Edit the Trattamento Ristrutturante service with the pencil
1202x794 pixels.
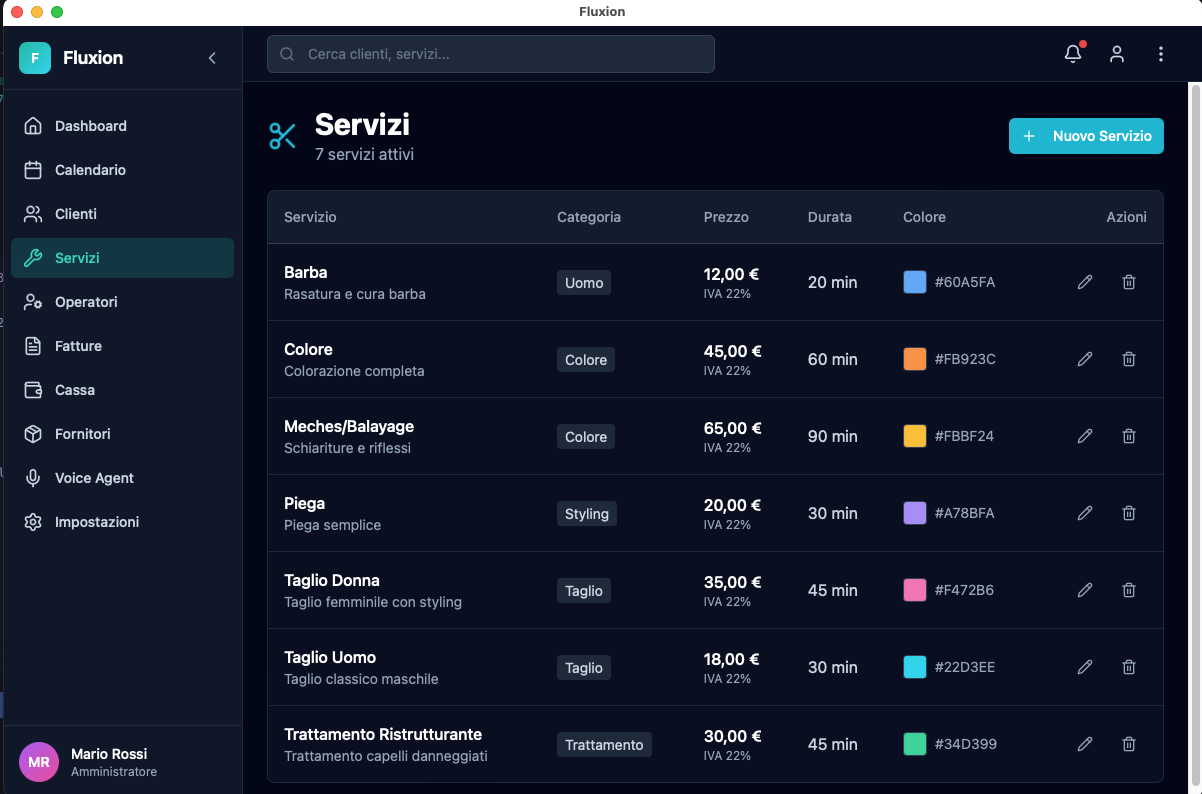pos(1085,744)
